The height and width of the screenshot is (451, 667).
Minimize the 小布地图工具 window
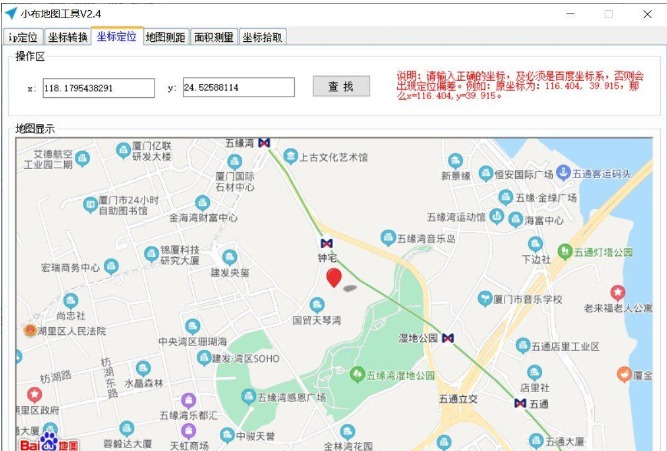(570, 14)
